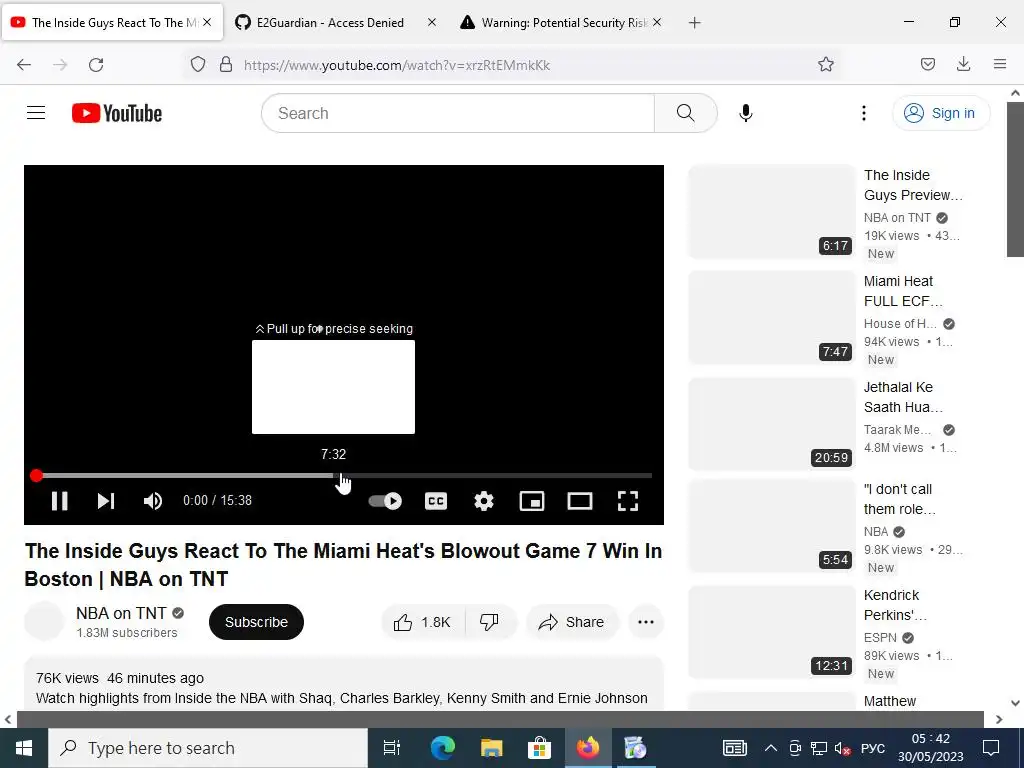Open a new browser tab
This screenshot has height=768, width=1024.
point(694,23)
